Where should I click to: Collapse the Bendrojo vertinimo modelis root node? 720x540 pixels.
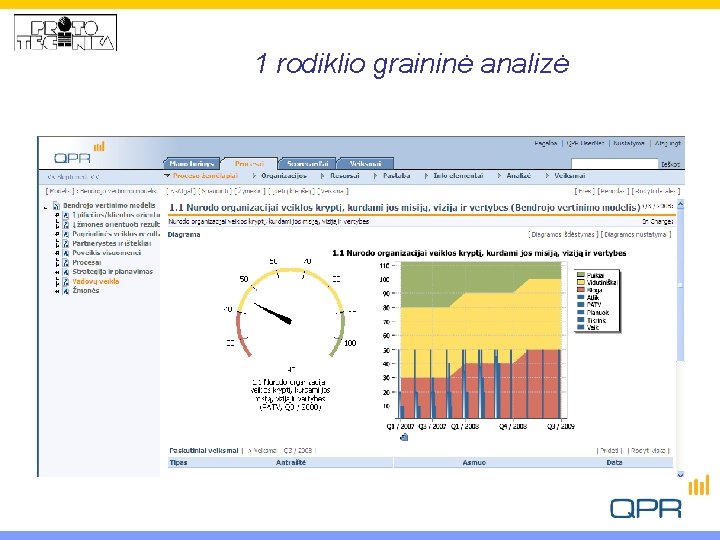coord(46,208)
